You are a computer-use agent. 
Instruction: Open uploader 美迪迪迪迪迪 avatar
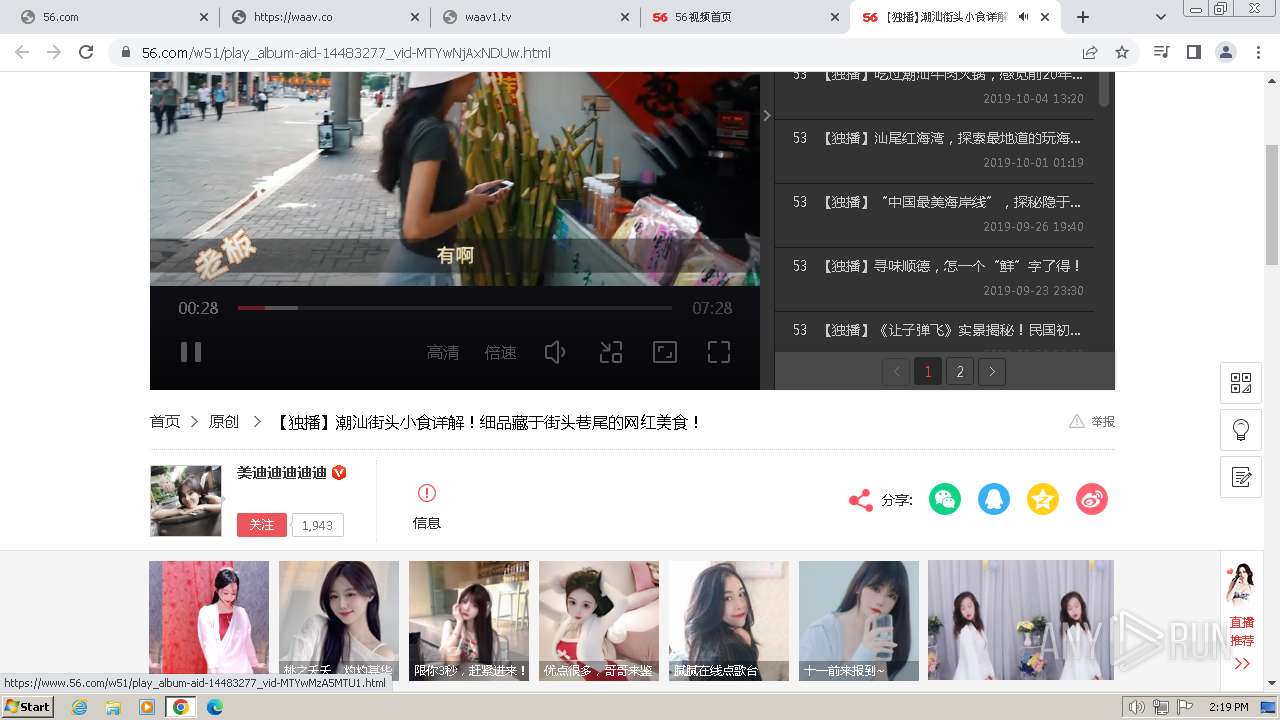point(186,501)
